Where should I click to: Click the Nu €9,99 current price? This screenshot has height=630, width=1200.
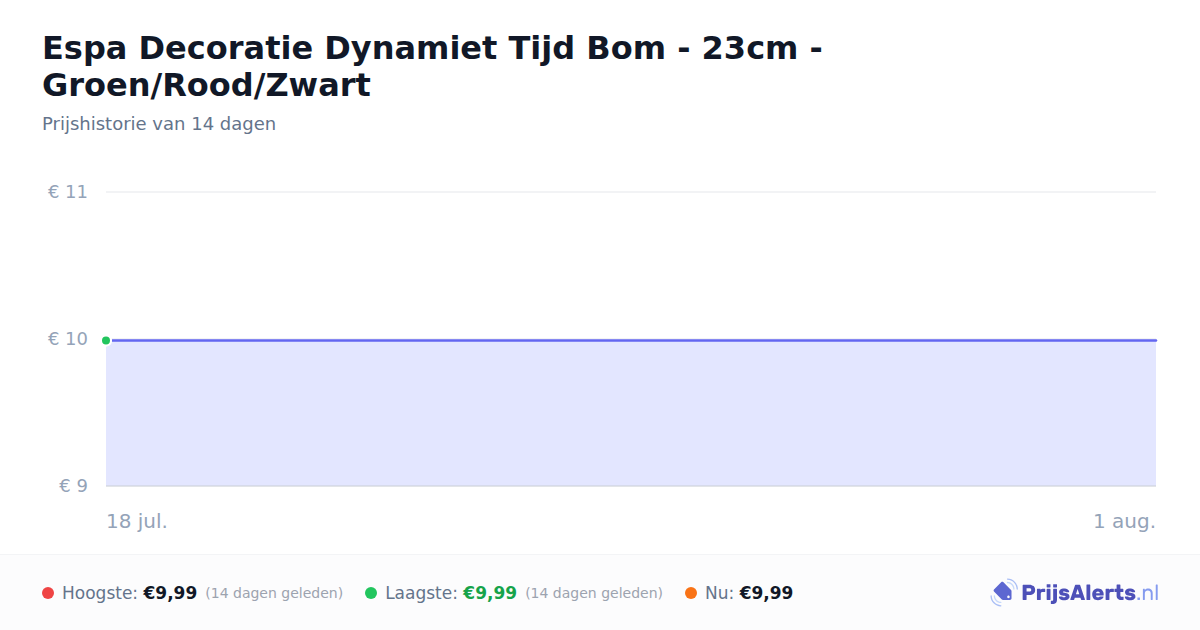766,593
